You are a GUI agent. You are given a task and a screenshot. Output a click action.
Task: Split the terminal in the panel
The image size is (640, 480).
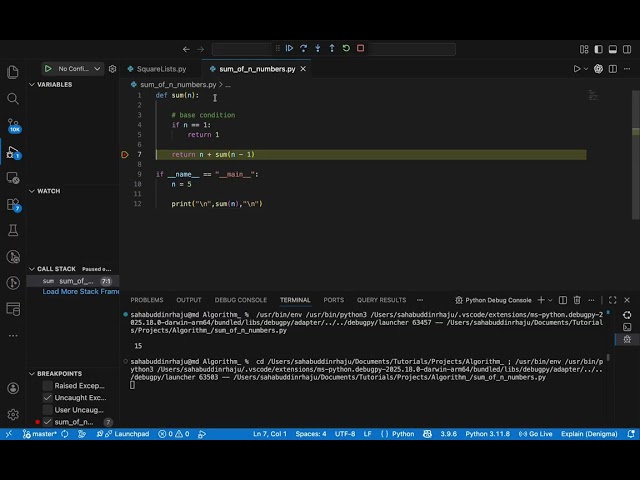(562, 300)
